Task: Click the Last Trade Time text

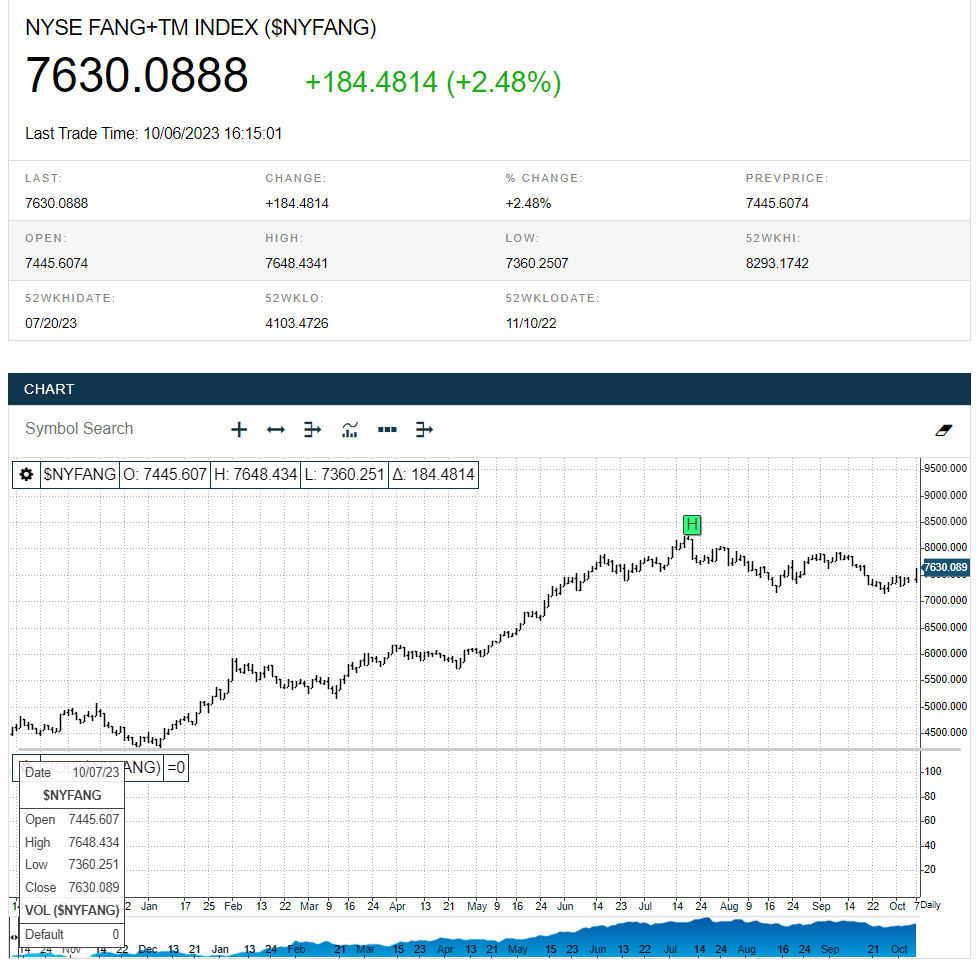Action: [x=154, y=133]
